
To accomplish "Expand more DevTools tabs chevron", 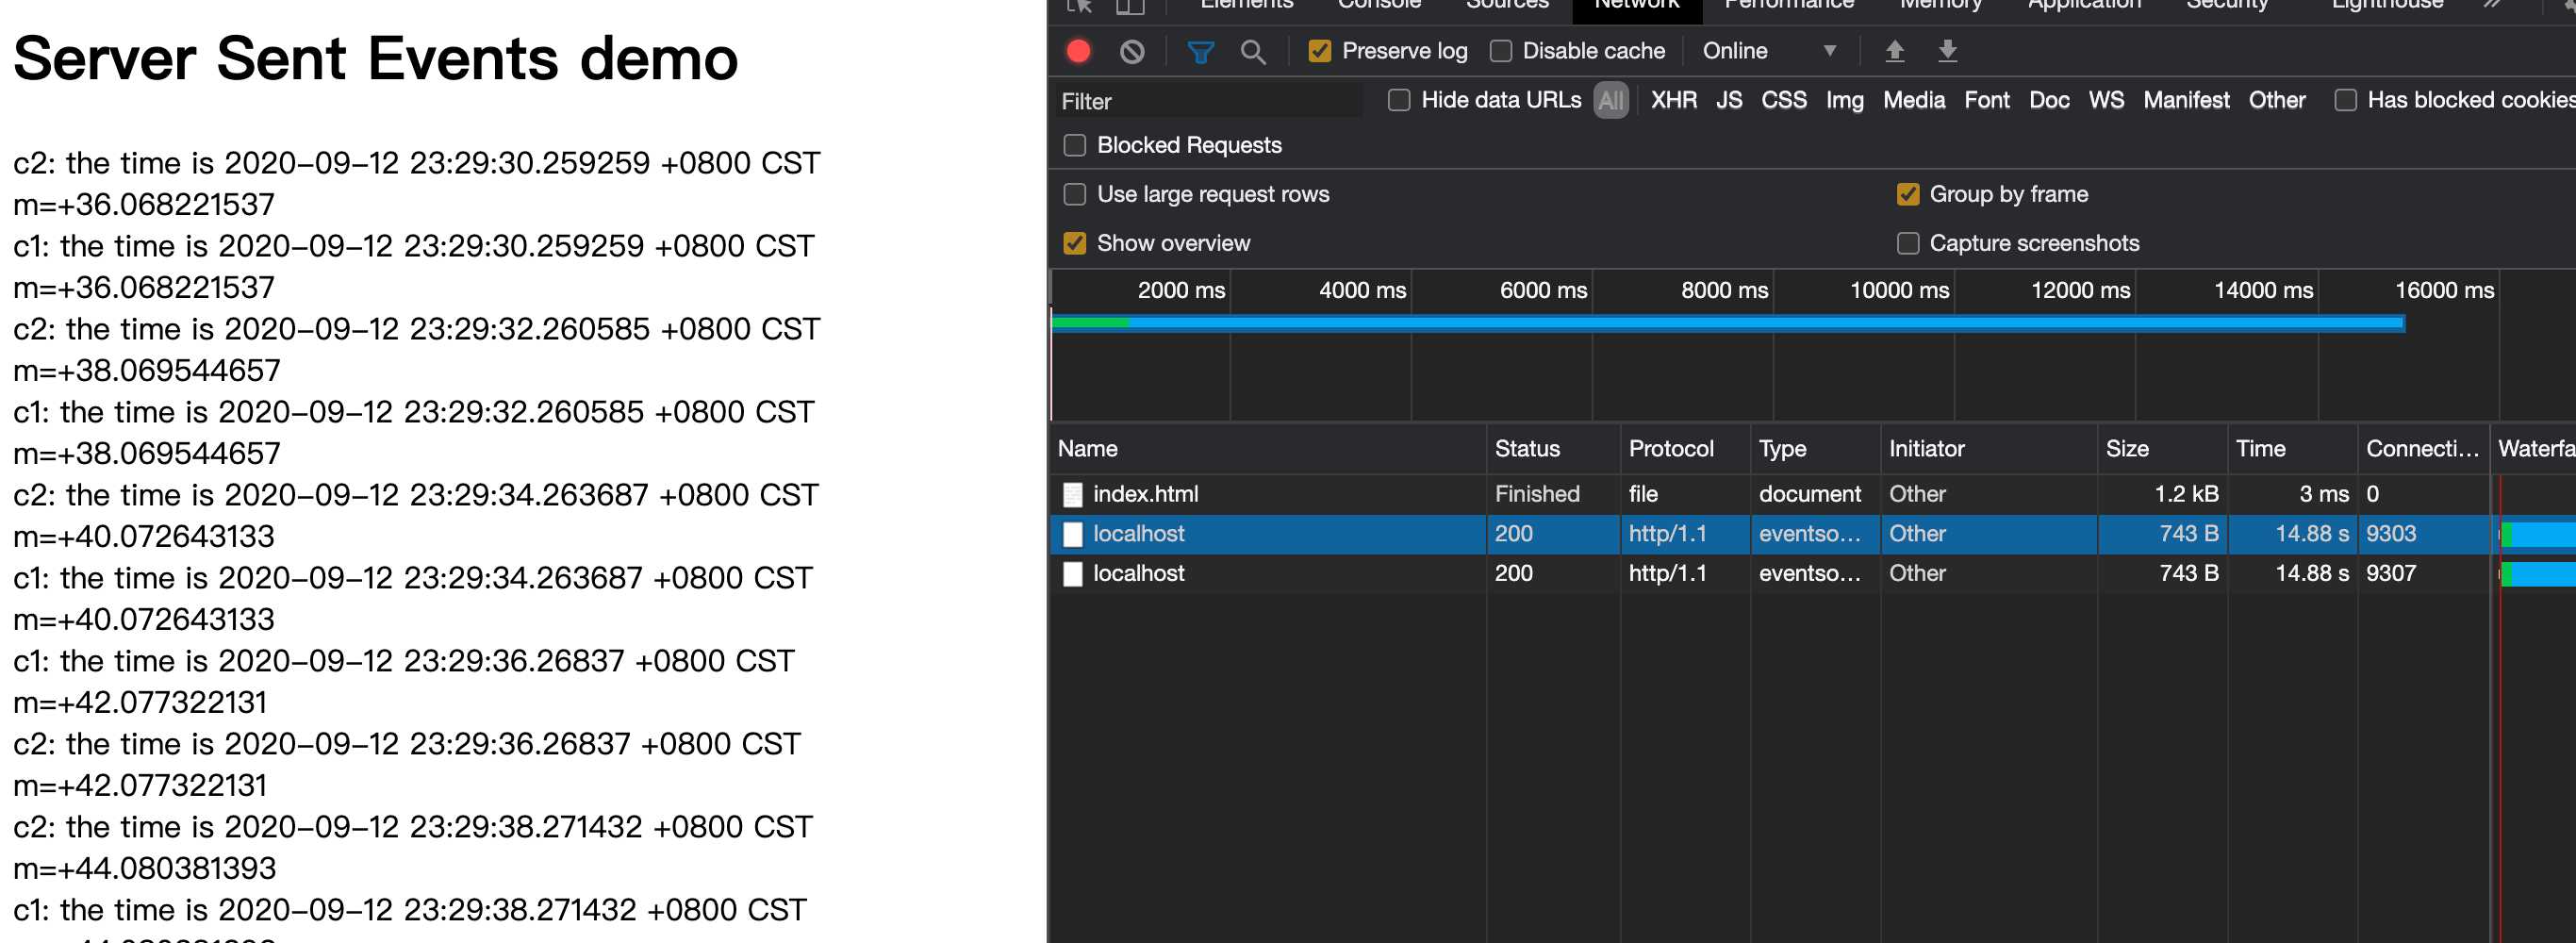I will 2491,5.
